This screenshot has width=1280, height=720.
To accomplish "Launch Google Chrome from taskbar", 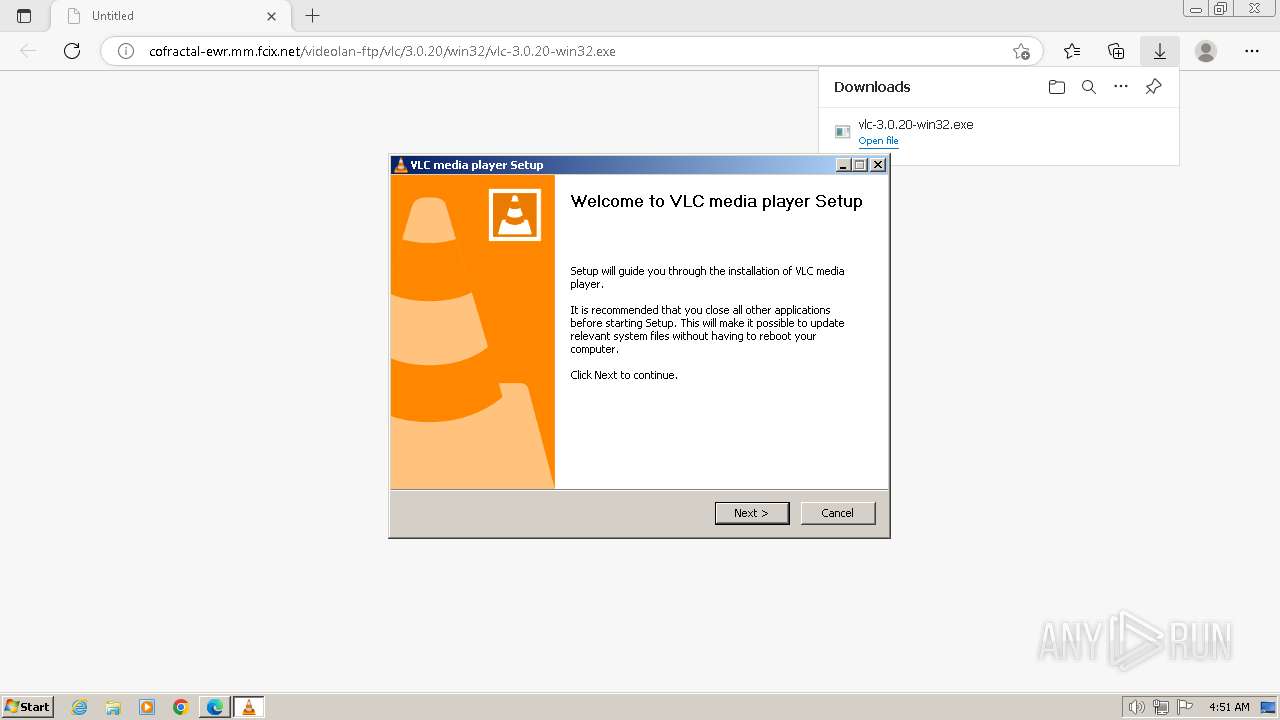I will 181,707.
